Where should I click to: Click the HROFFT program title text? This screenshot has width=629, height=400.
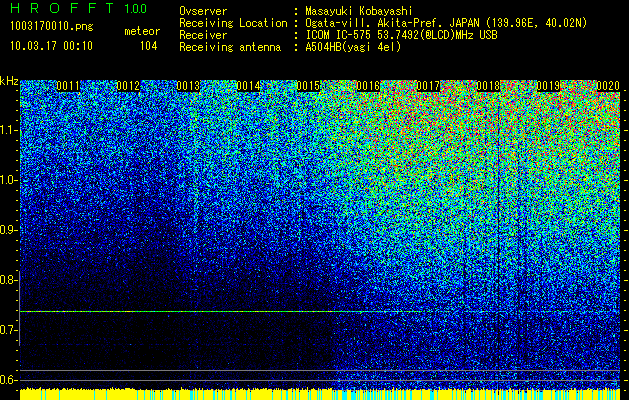(x=63, y=8)
